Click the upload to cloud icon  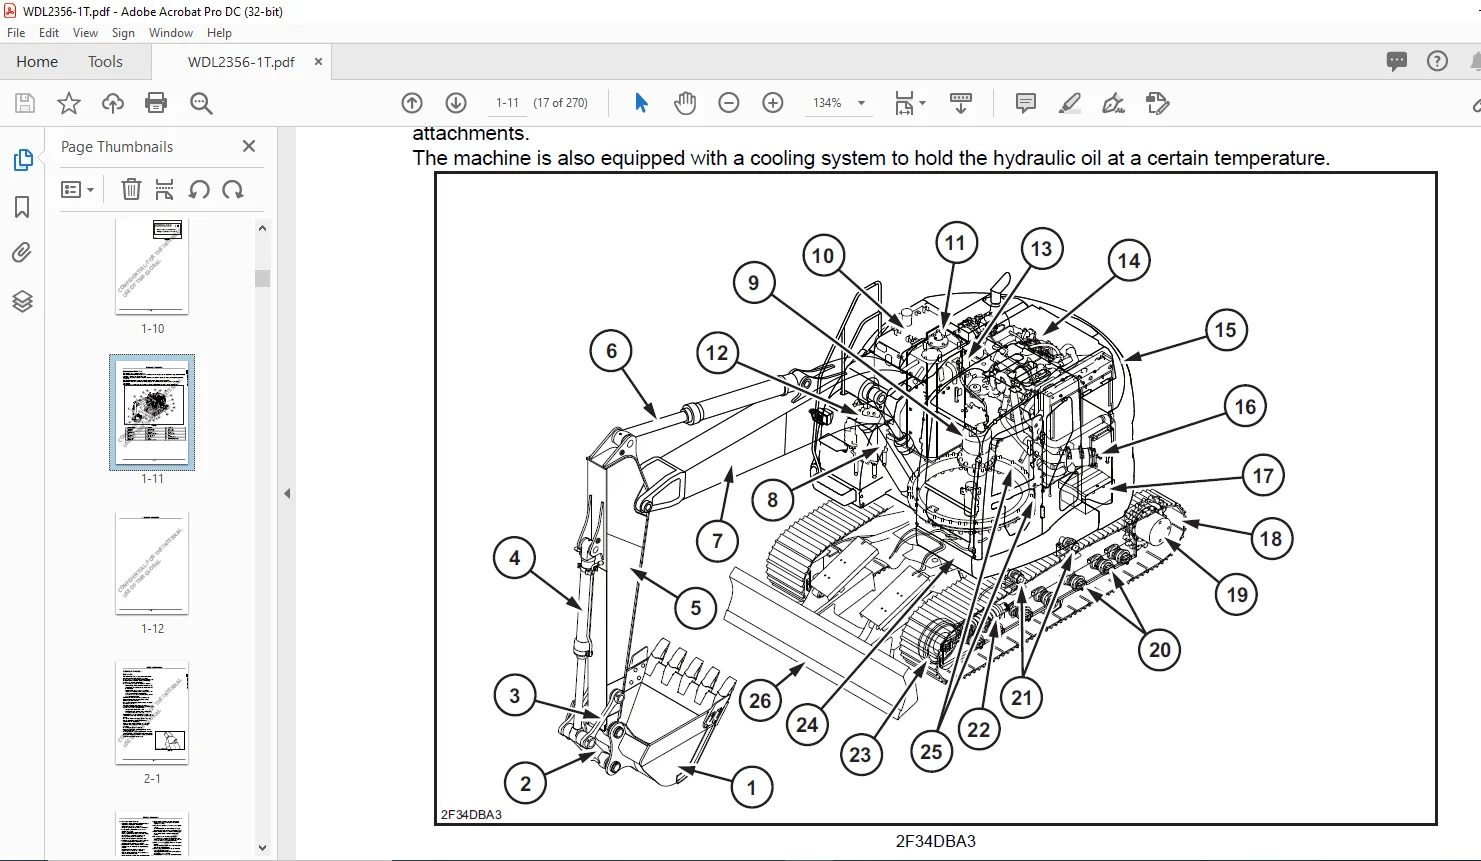(113, 103)
